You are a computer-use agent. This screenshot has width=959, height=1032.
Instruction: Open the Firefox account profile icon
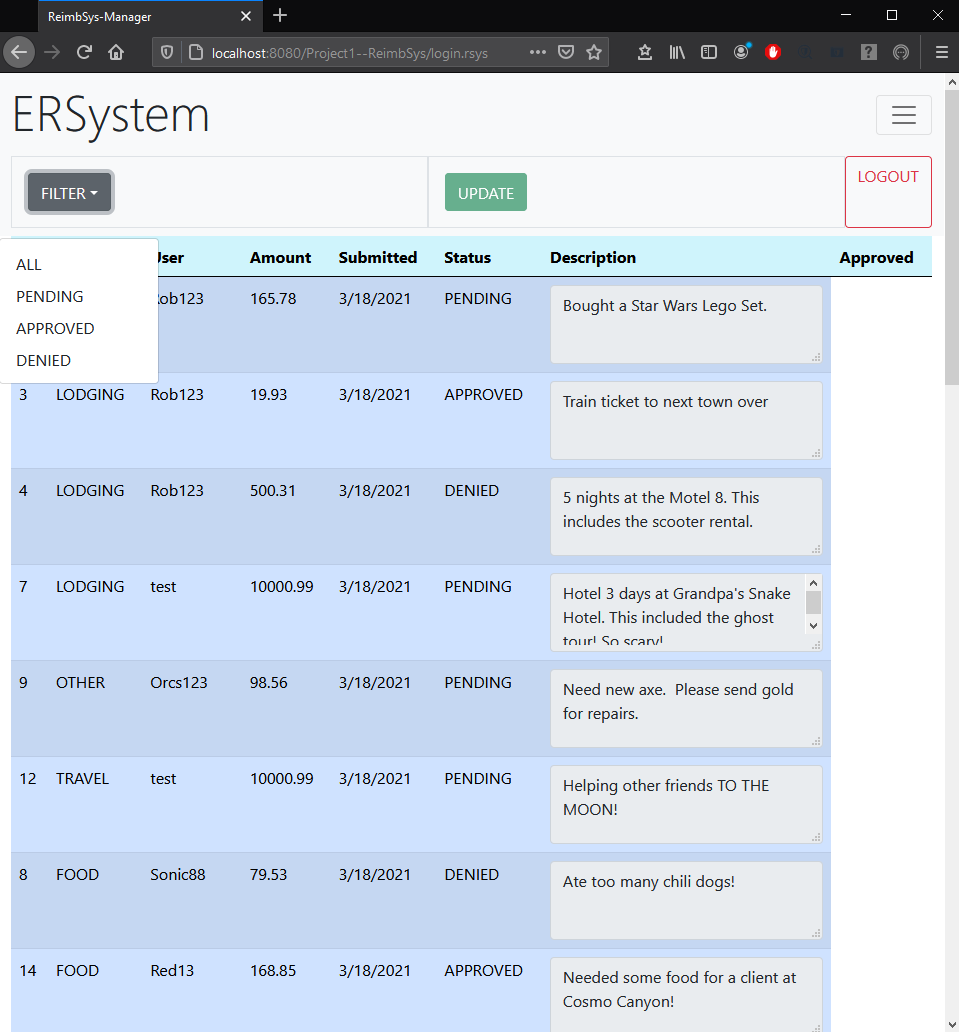(x=741, y=52)
